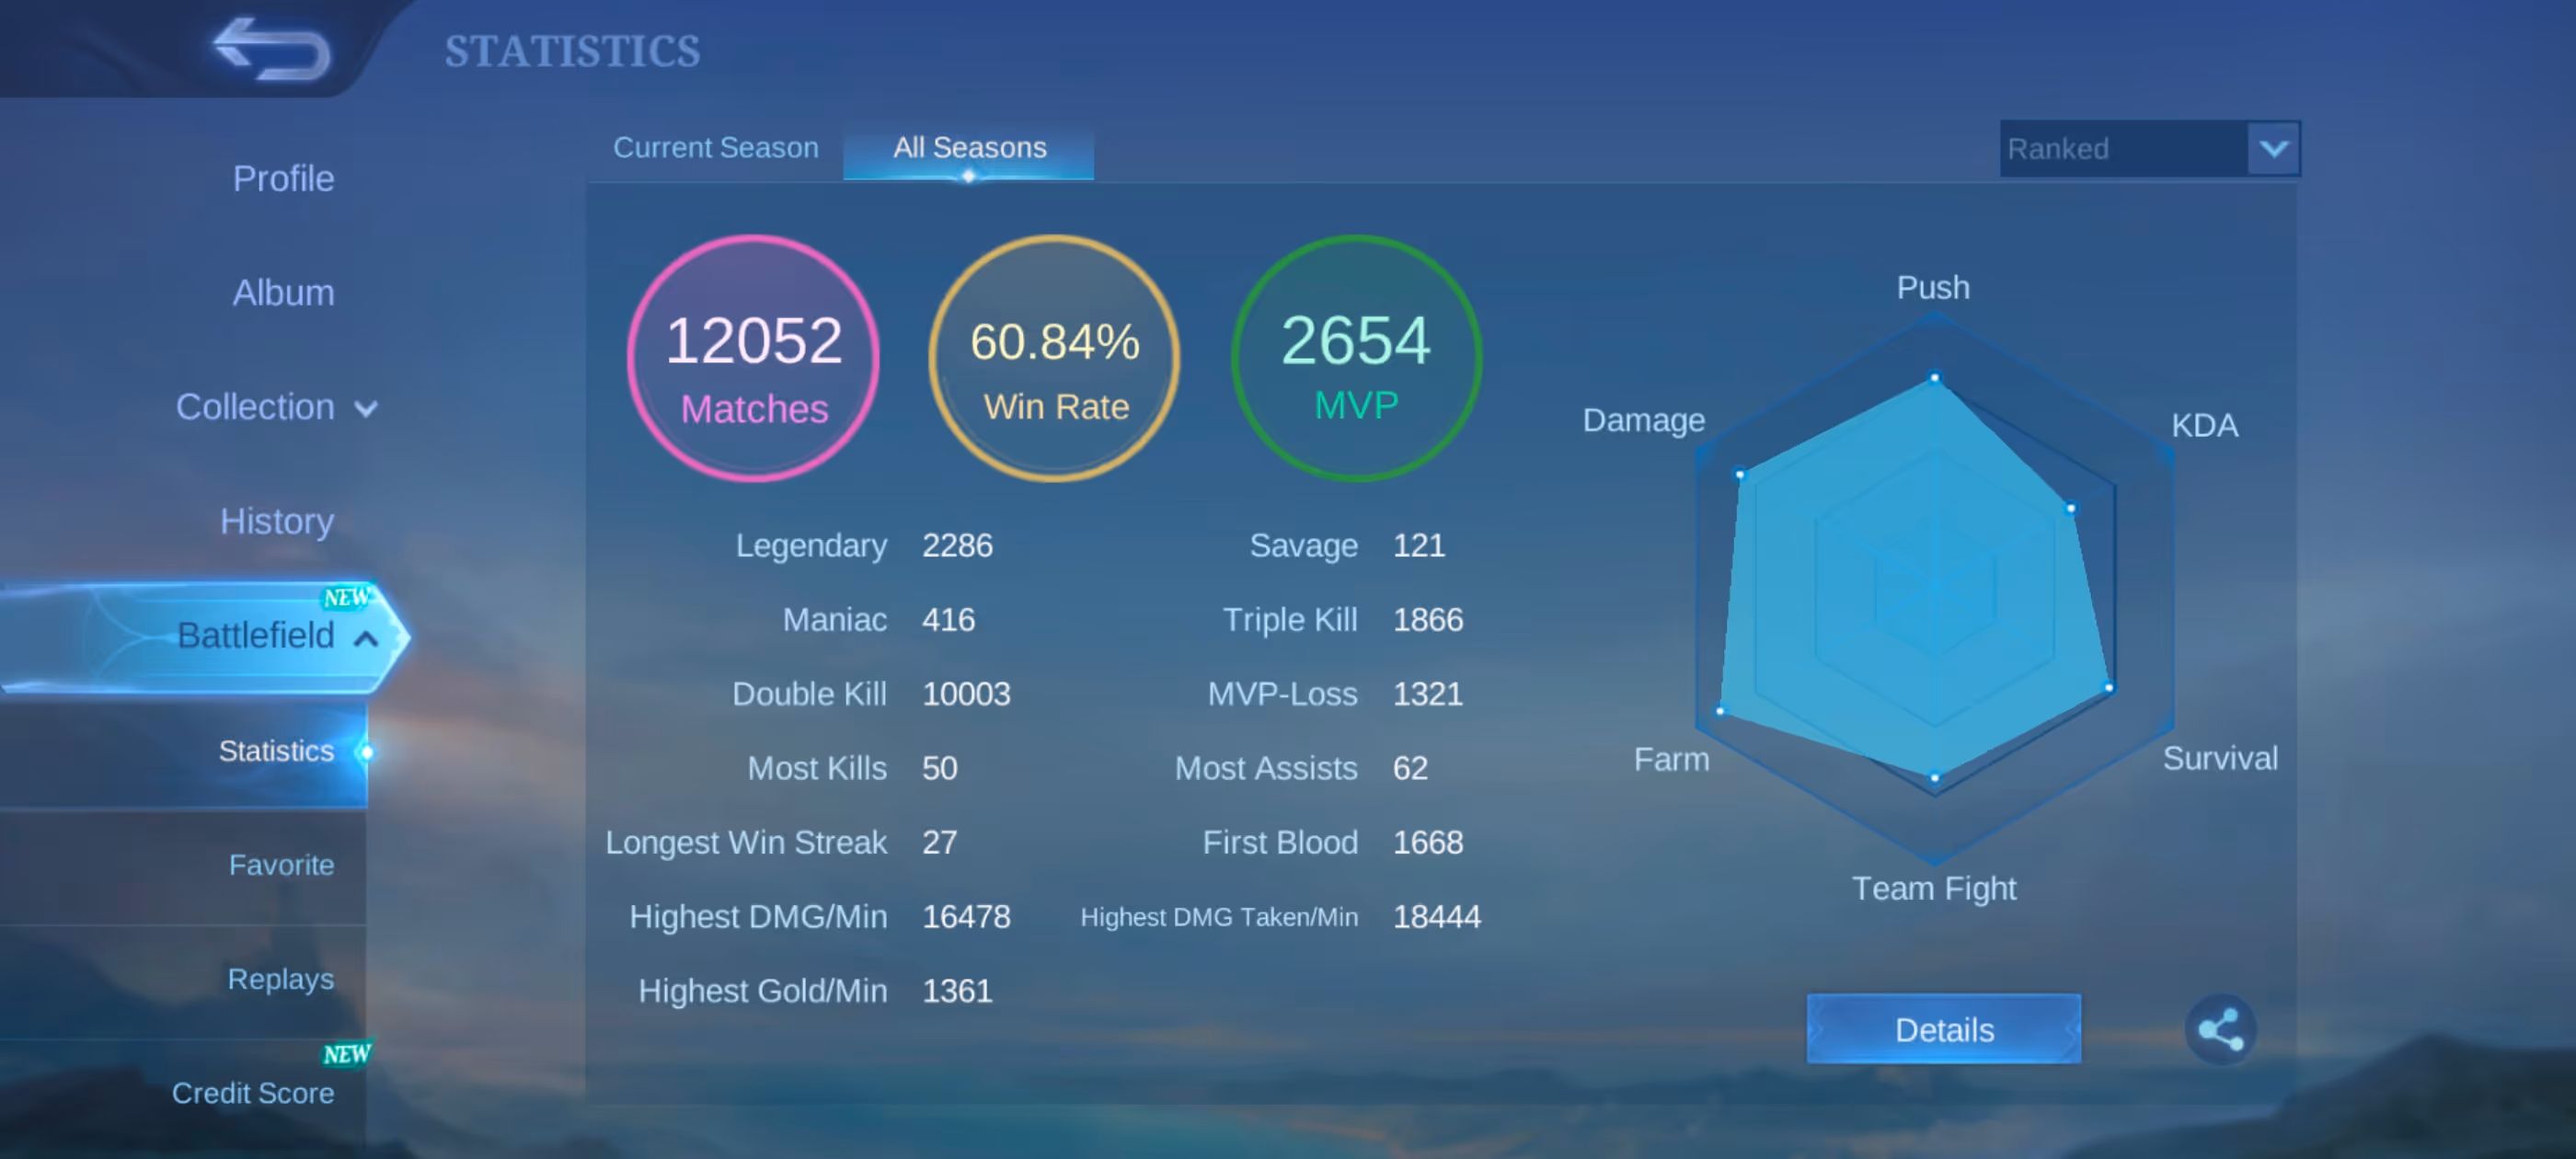Open the Favorite submenu item
Image resolution: width=2576 pixels, height=1159 pixels.
click(281, 865)
